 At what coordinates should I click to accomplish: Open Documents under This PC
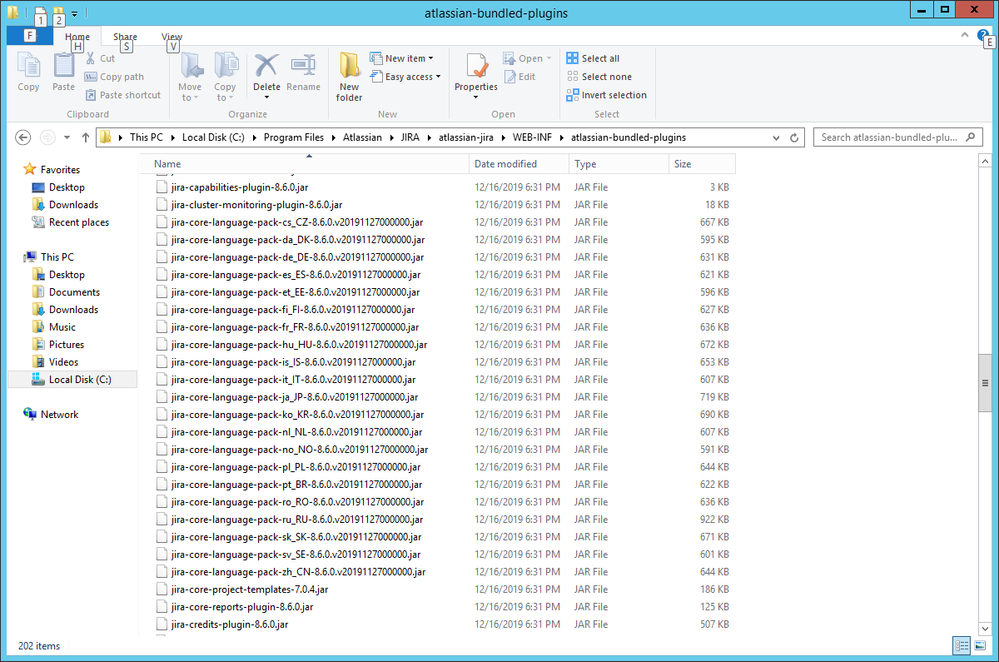pos(75,292)
